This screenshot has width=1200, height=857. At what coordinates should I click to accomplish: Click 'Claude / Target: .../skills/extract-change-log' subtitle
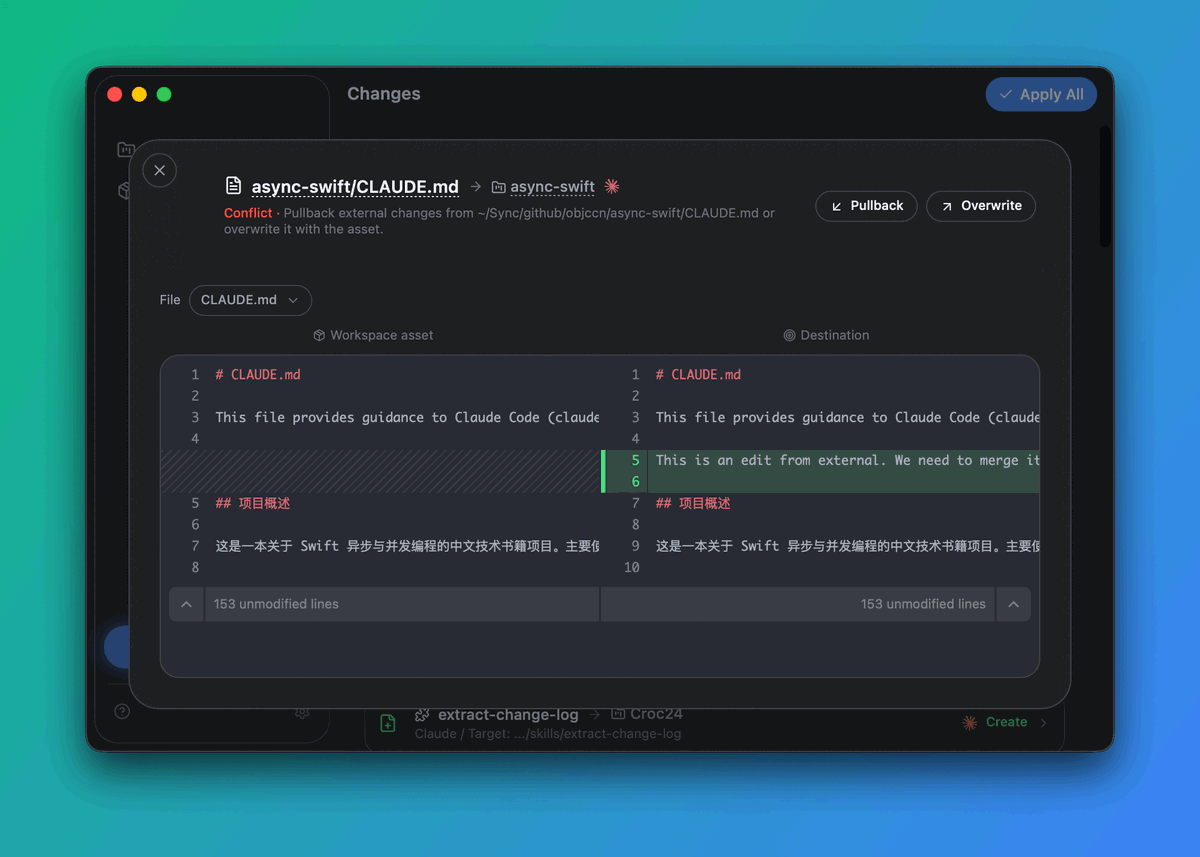click(548, 734)
